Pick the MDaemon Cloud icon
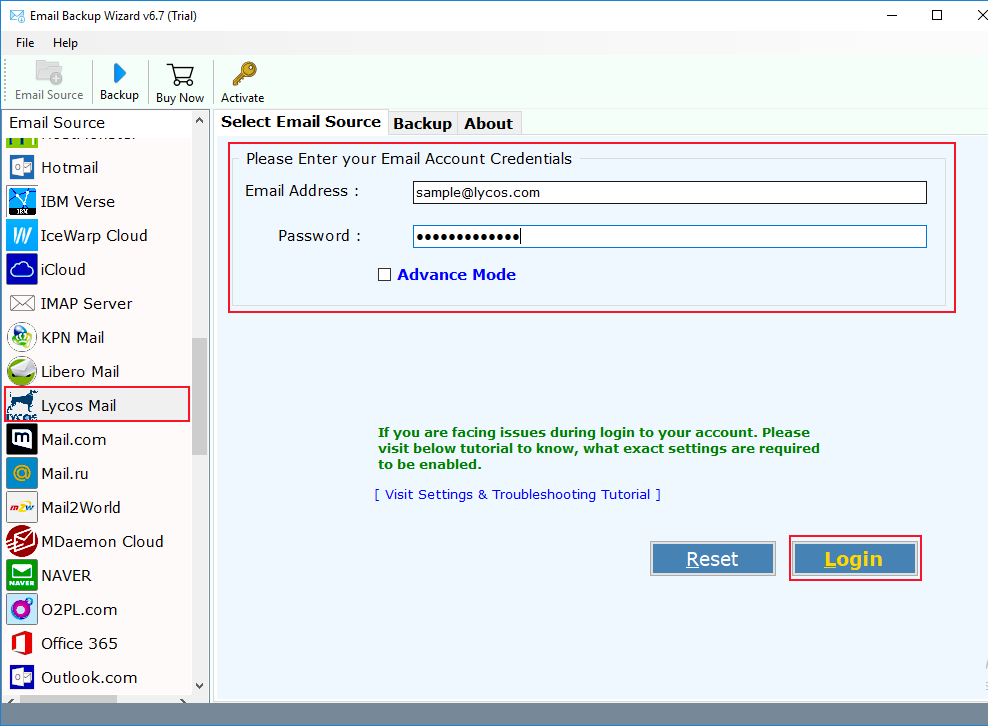 pos(22,541)
